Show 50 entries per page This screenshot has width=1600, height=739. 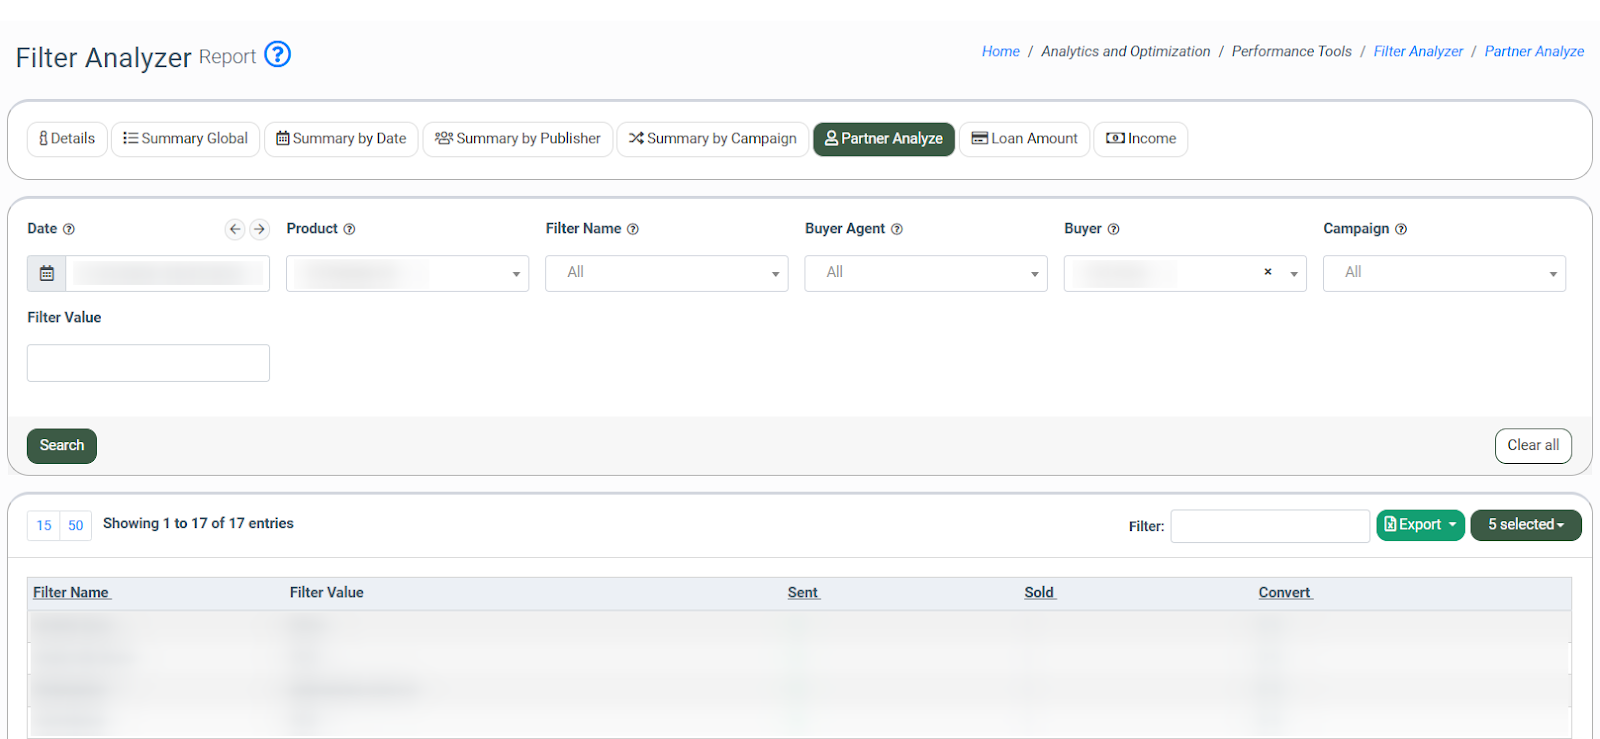point(76,526)
